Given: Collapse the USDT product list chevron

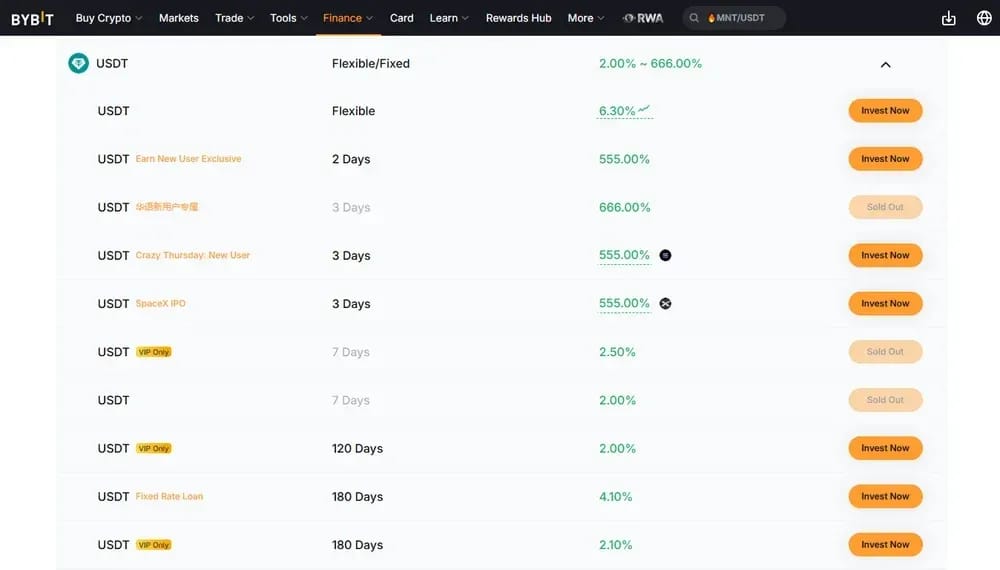Looking at the screenshot, I should (x=885, y=64).
